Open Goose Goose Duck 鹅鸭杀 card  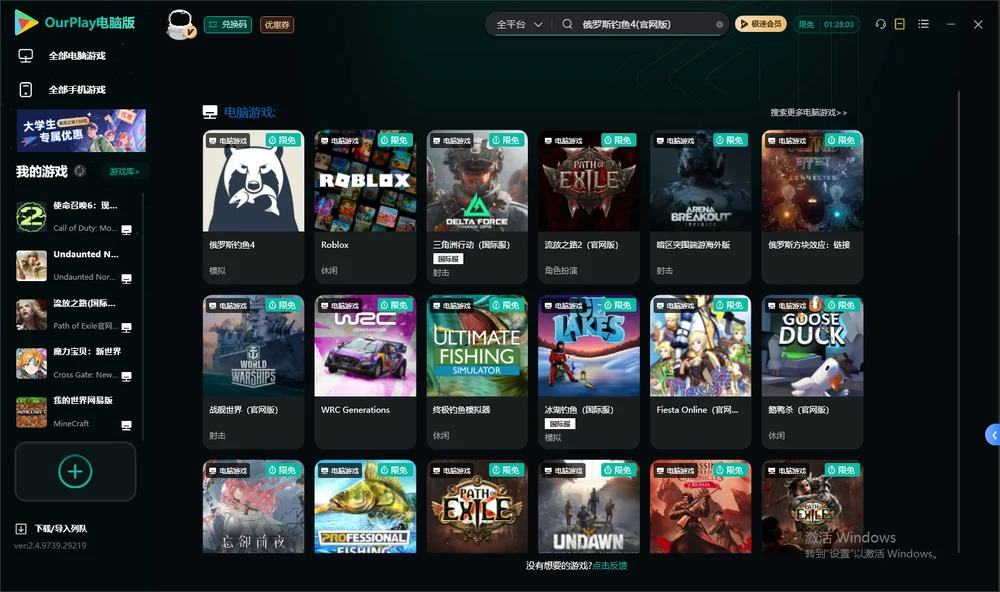point(812,372)
